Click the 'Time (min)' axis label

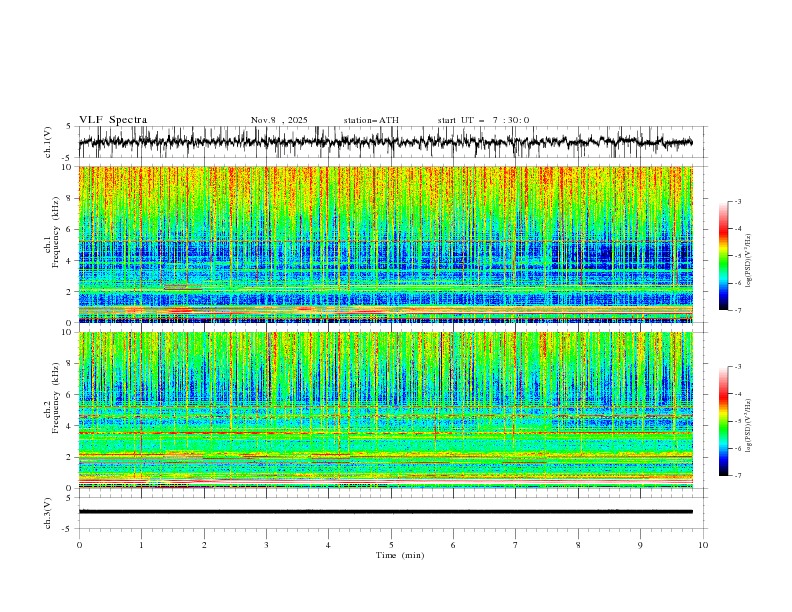[400, 555]
